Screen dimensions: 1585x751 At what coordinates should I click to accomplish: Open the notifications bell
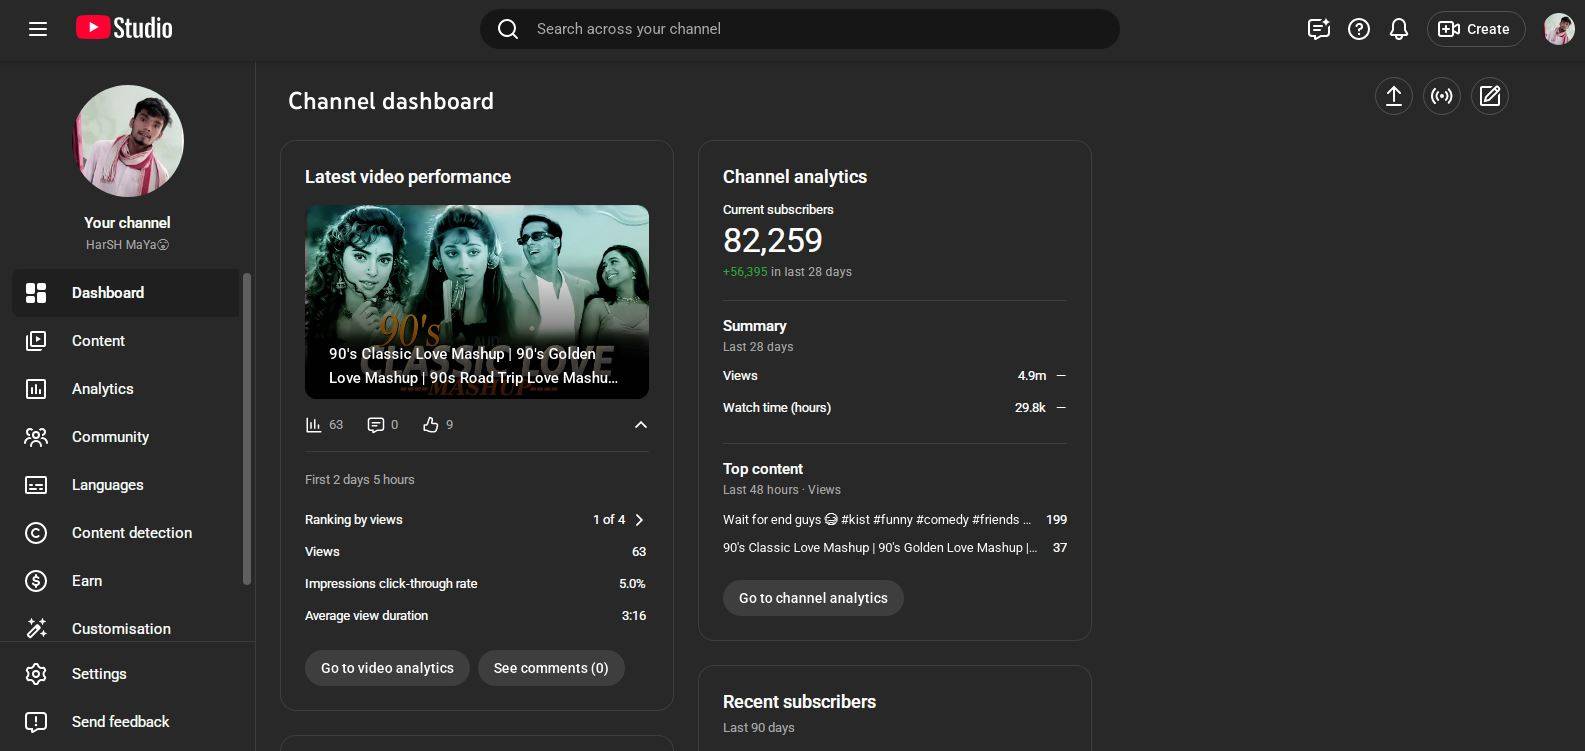pyautogui.click(x=1398, y=29)
